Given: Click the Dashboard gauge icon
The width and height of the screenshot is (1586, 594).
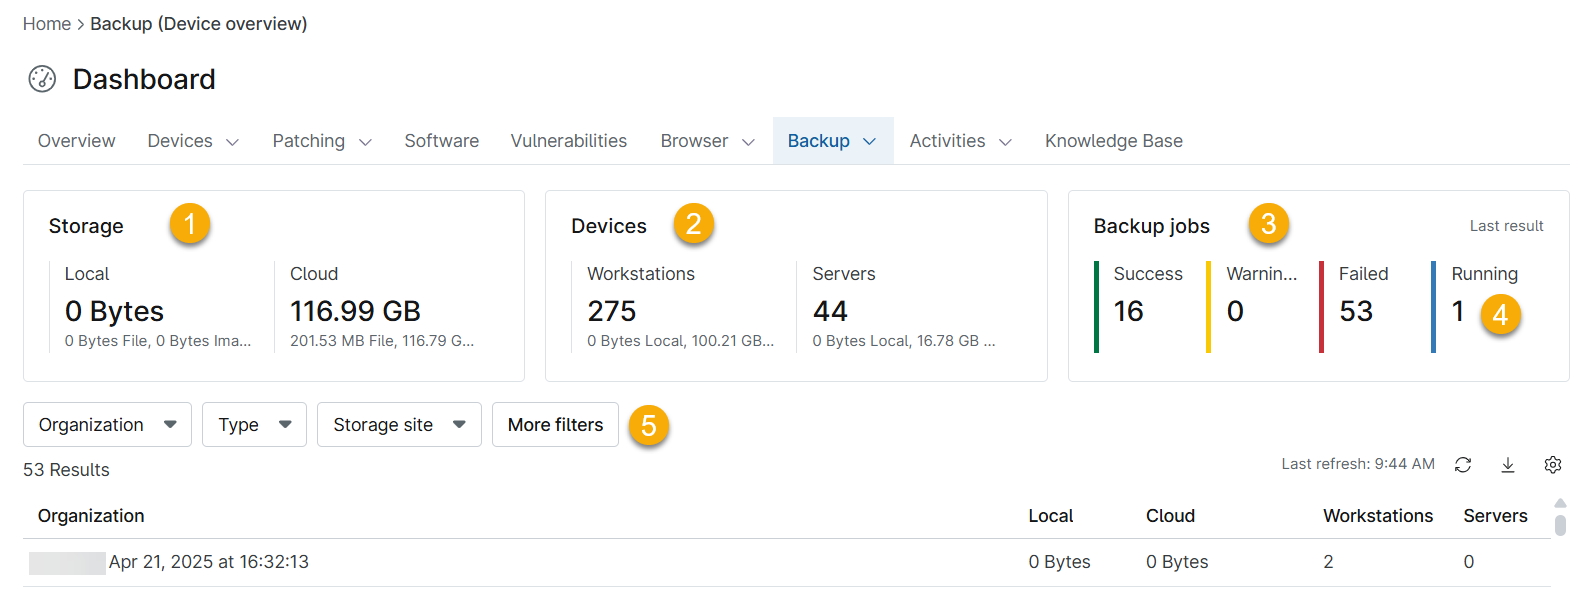Looking at the screenshot, I should pyautogui.click(x=42, y=79).
